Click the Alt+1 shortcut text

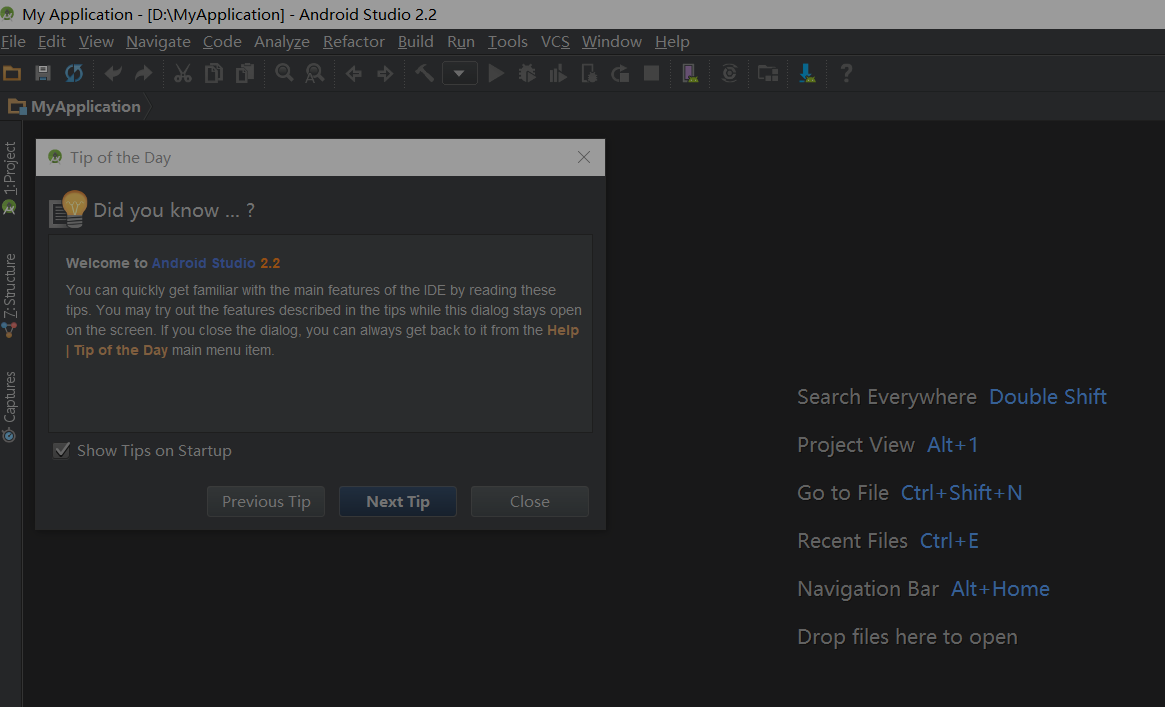[x=953, y=445]
